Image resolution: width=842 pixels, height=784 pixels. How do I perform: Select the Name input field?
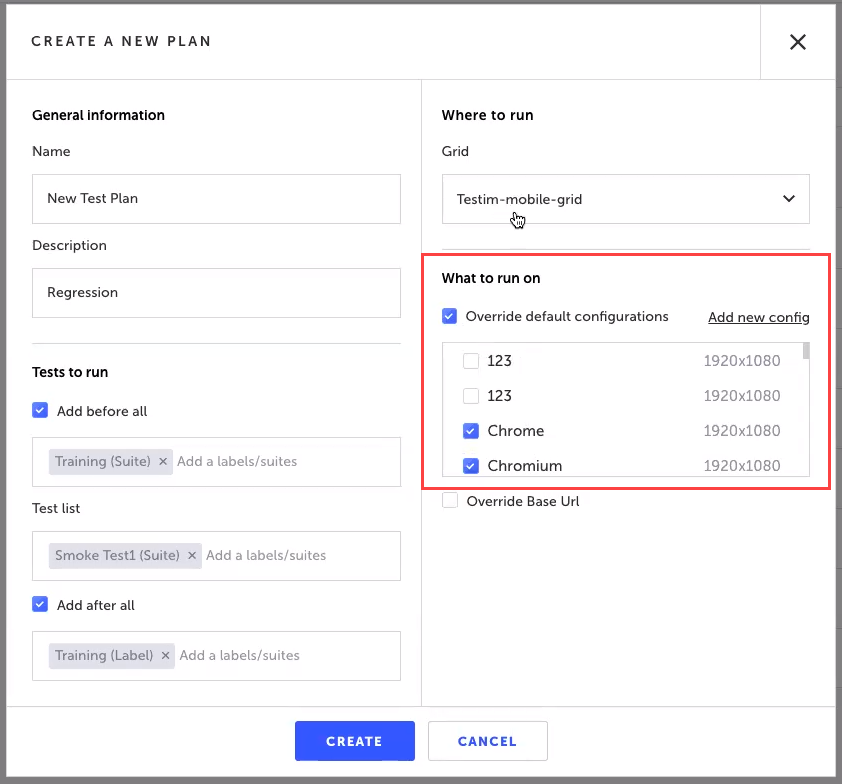point(216,199)
